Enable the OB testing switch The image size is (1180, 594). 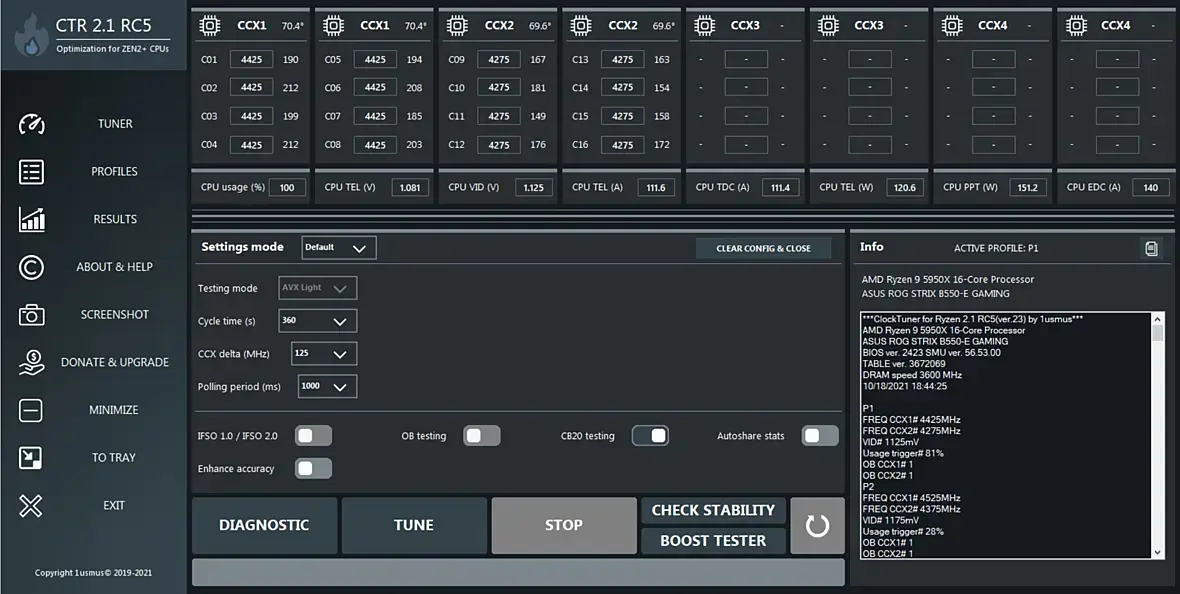(x=482, y=436)
